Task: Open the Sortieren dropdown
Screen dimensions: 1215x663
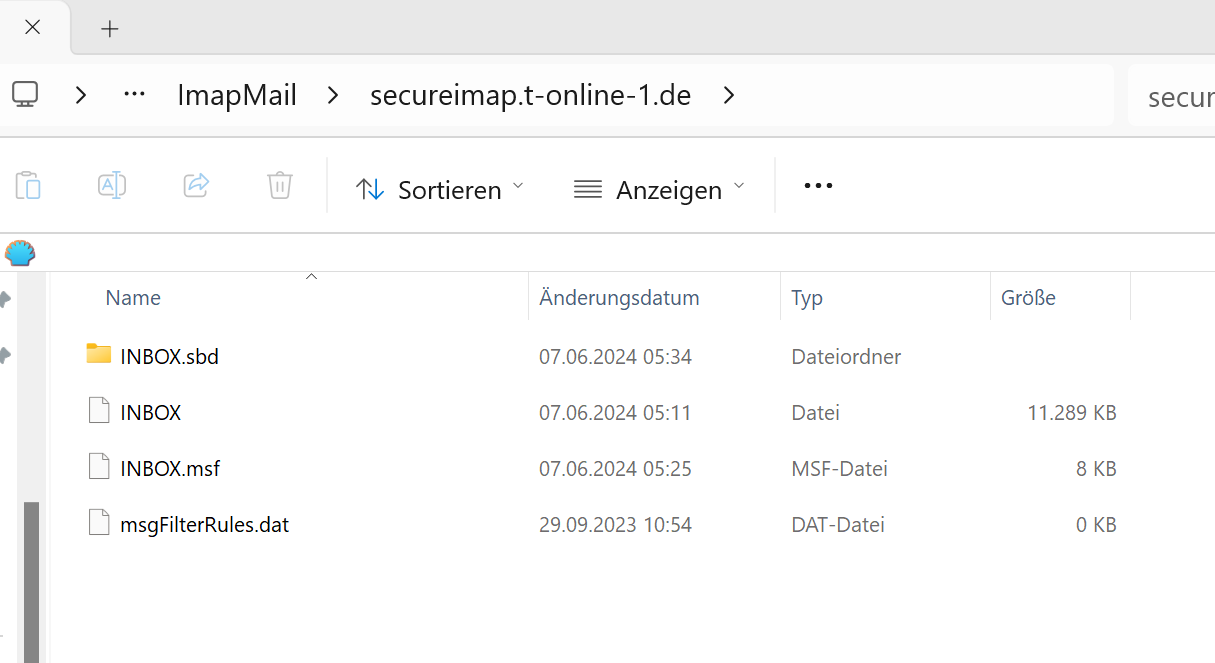Action: click(x=440, y=189)
